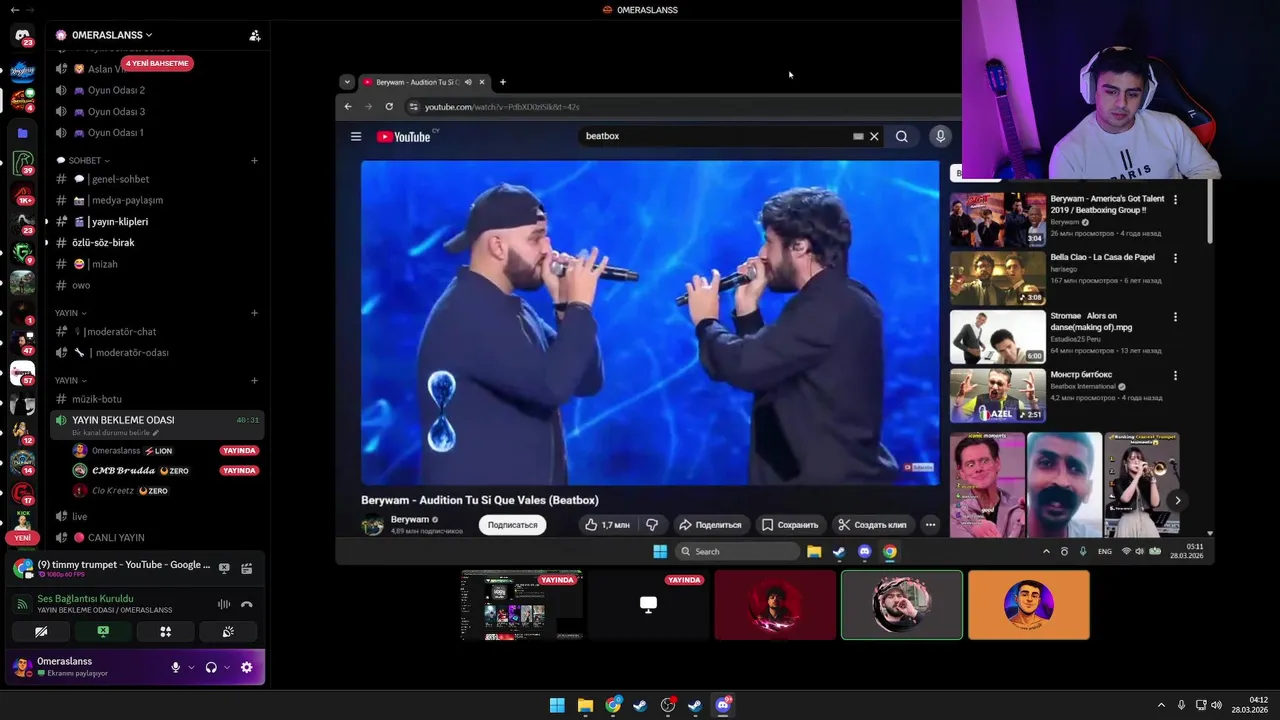
Task: Open Berywam America's Got Talent video thumbnail
Action: click(997, 219)
